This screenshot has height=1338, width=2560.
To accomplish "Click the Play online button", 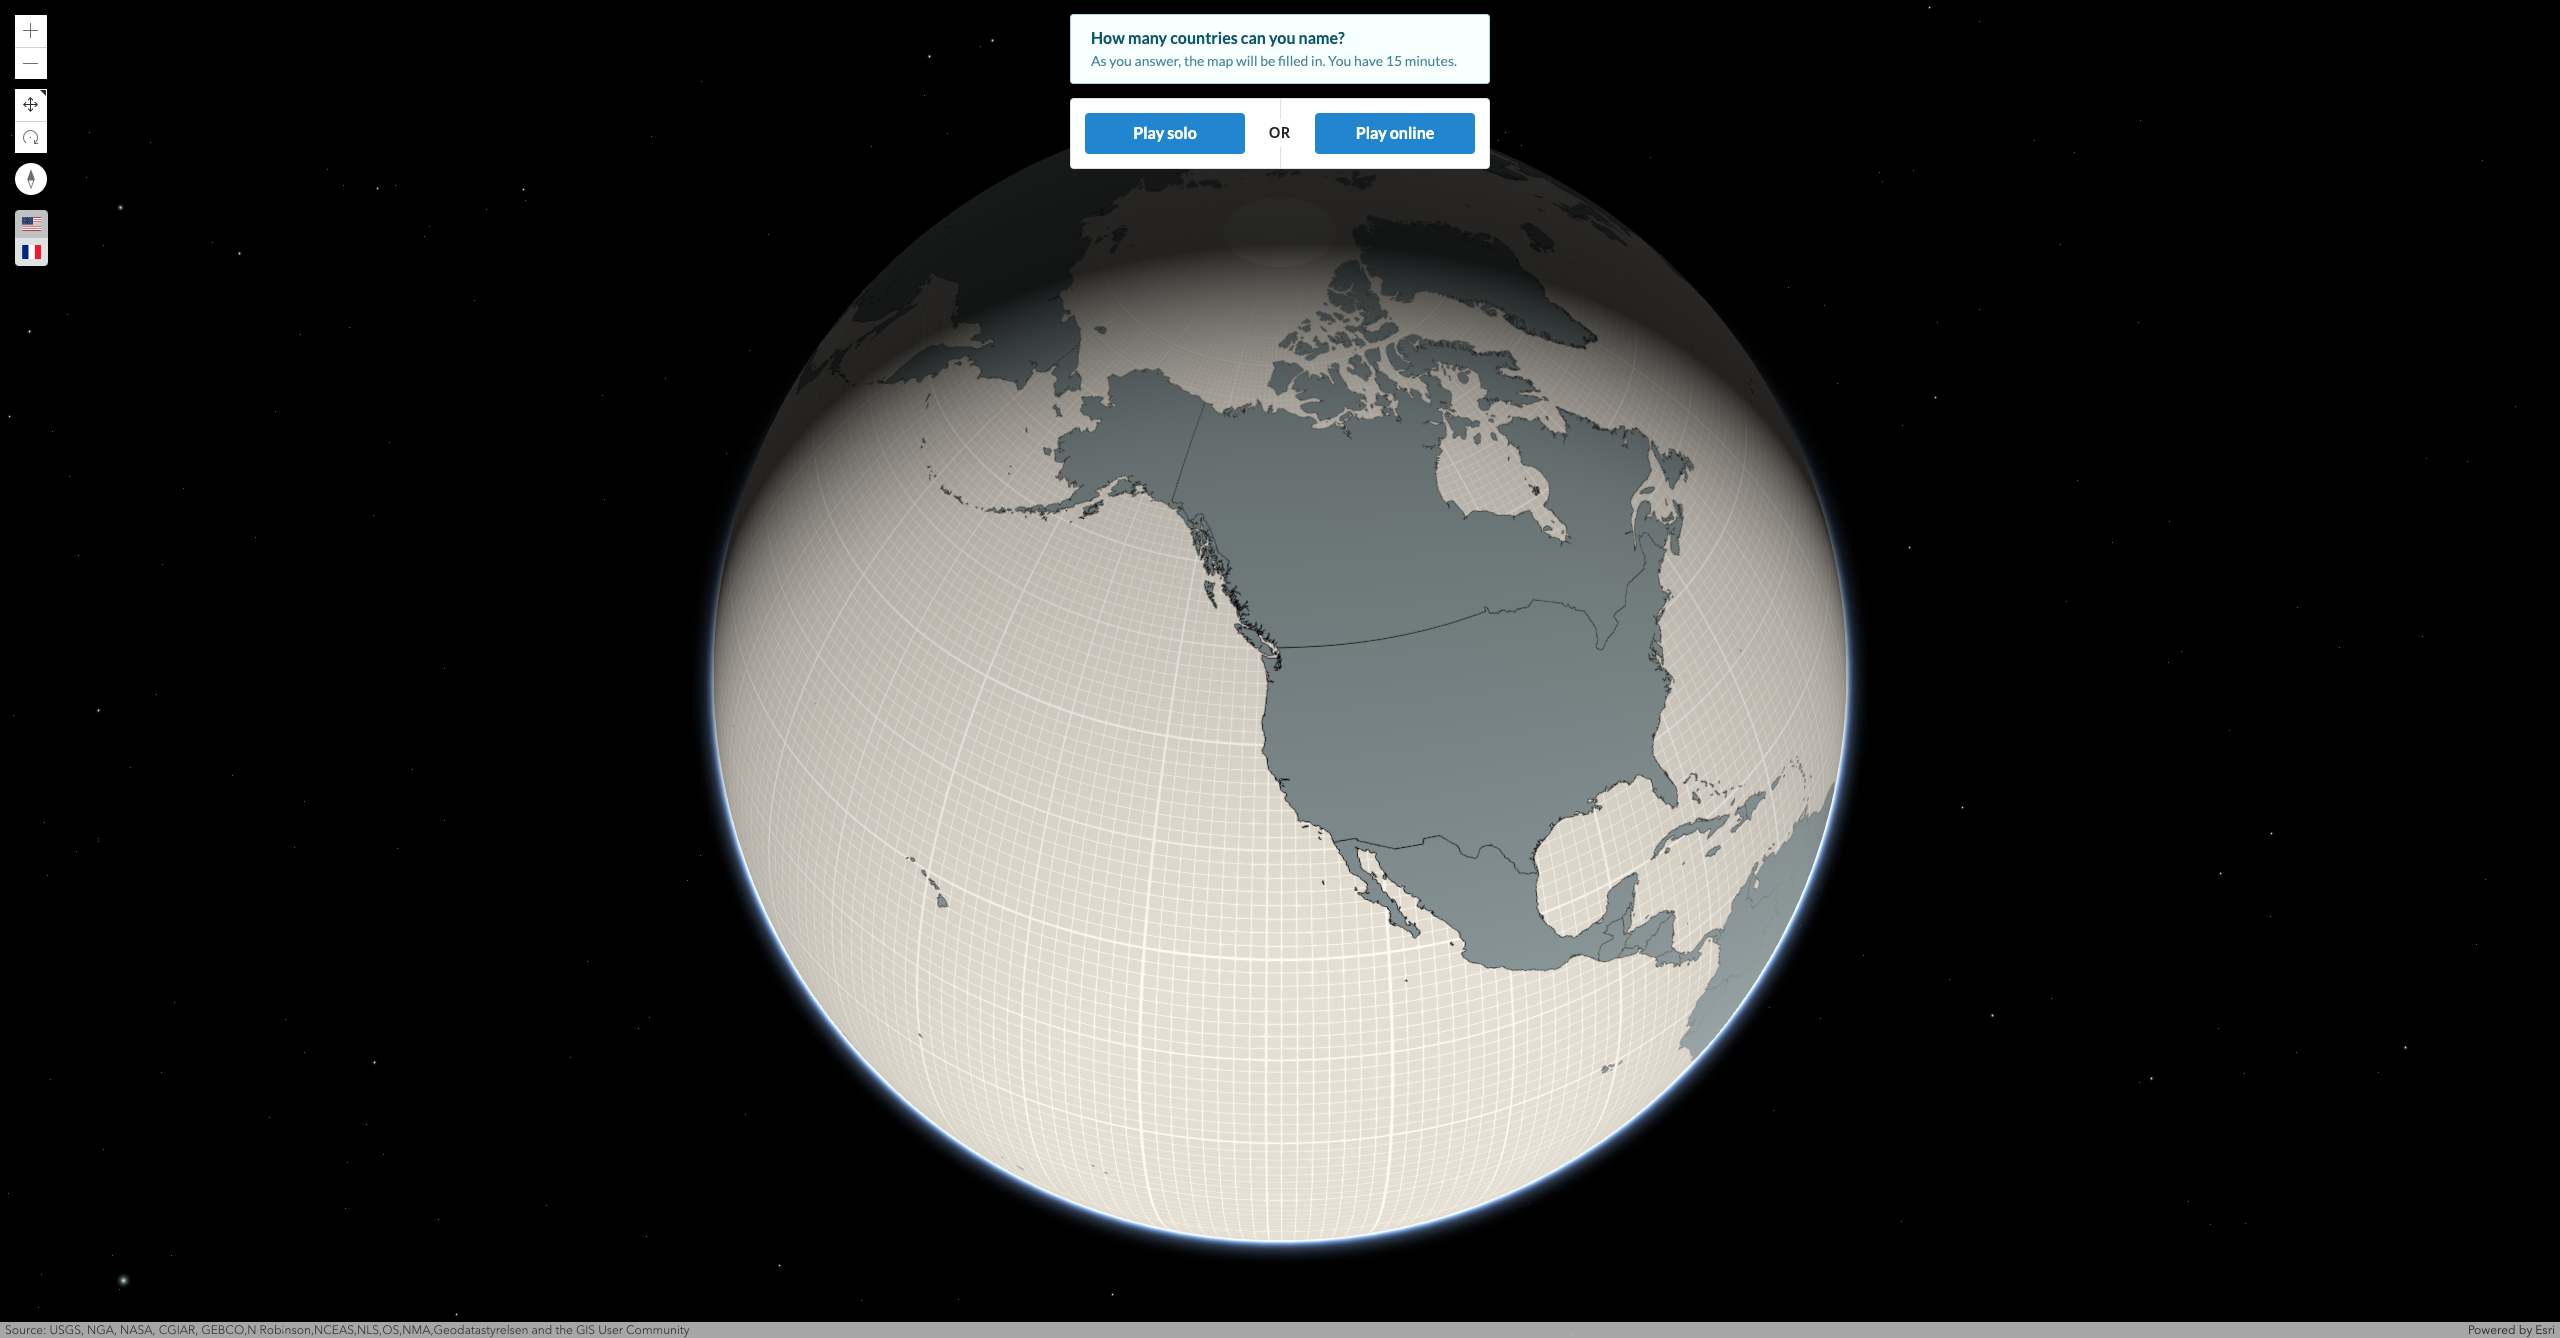I will click(1393, 132).
